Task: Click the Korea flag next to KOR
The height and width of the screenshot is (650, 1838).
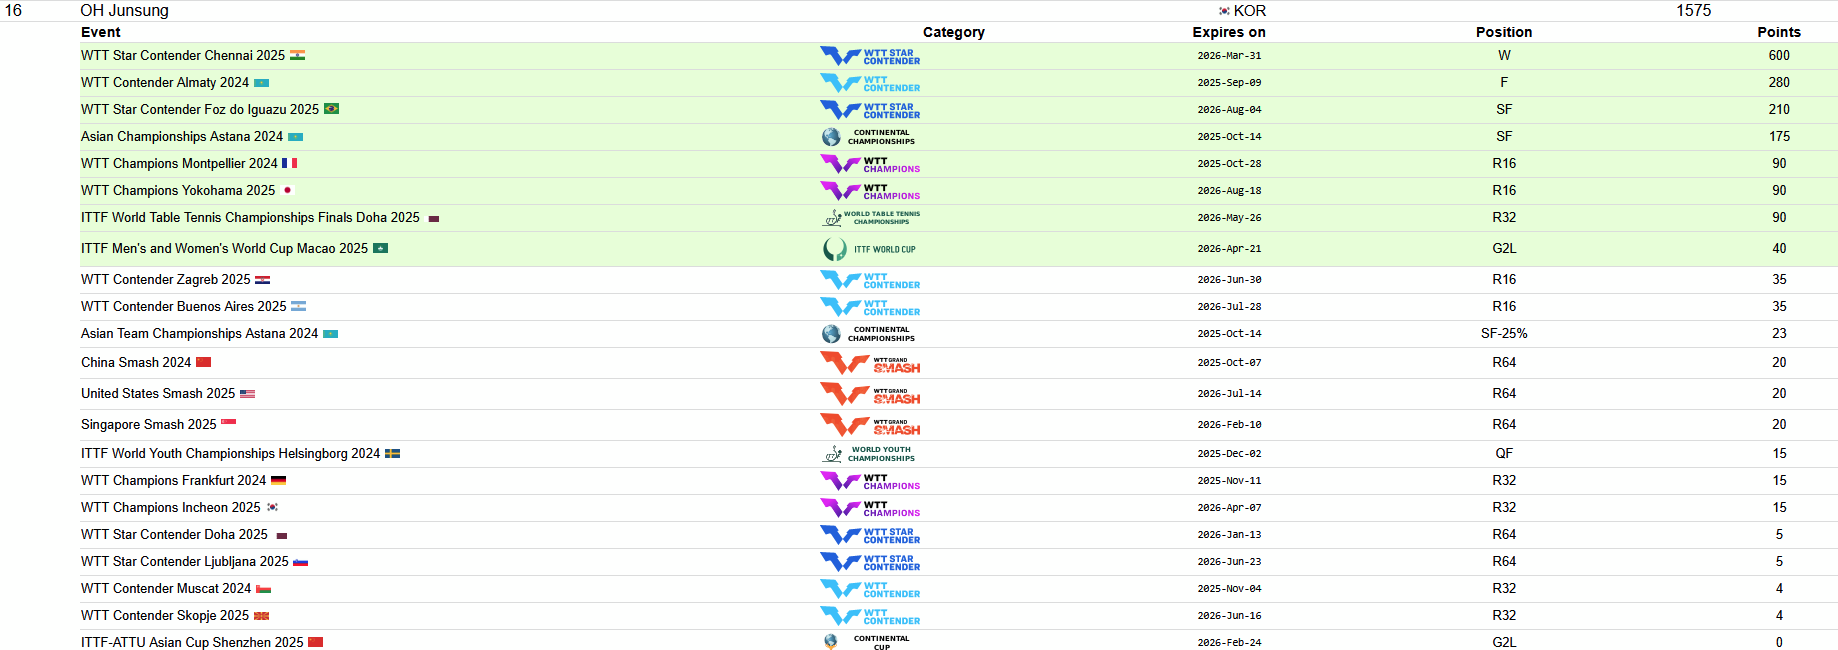Action: pos(1224,11)
